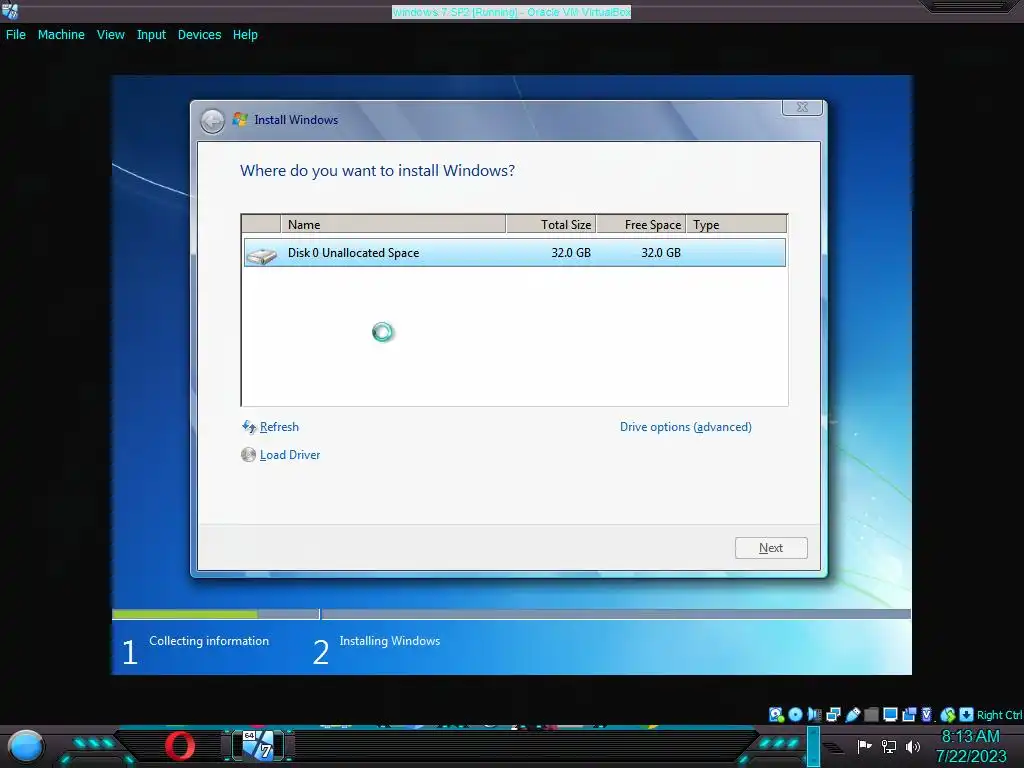This screenshot has height=768, width=1024.
Task: Open the File menu
Action: point(16,35)
